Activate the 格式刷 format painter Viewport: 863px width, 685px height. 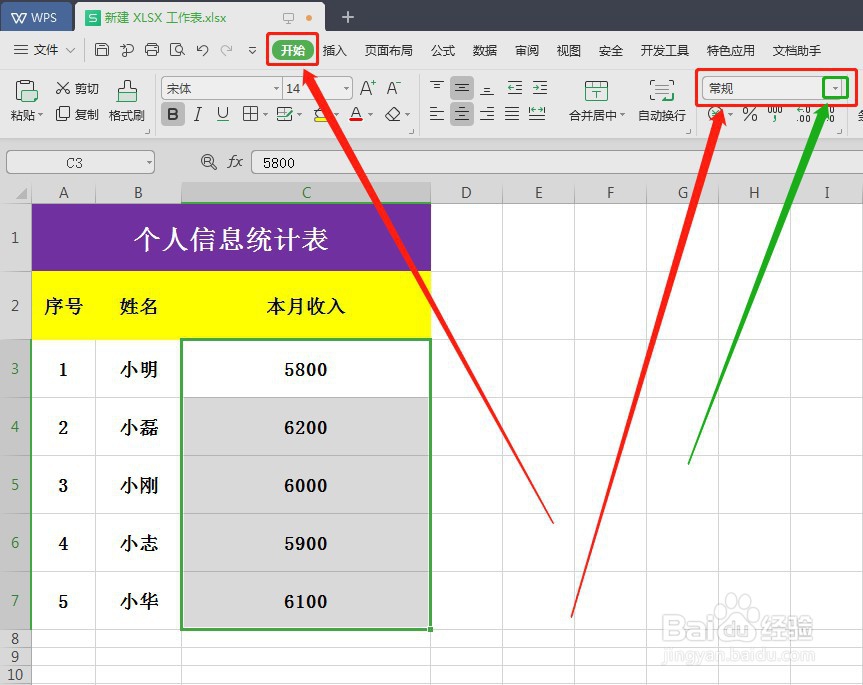pos(126,95)
